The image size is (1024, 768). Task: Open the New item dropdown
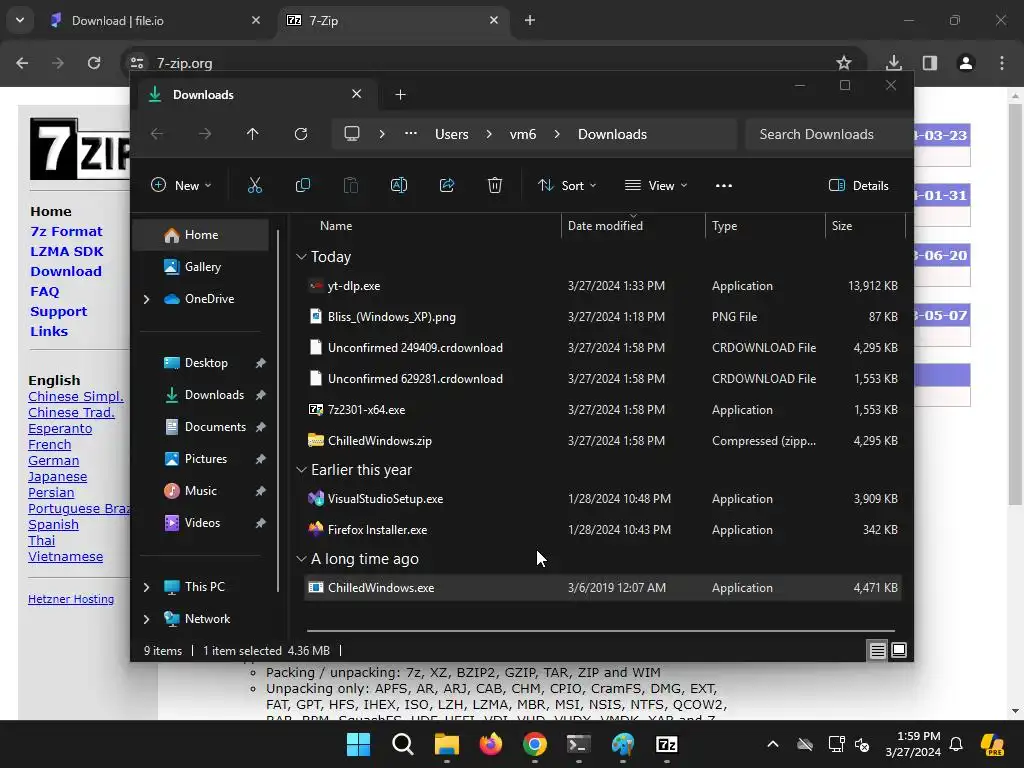[182, 185]
